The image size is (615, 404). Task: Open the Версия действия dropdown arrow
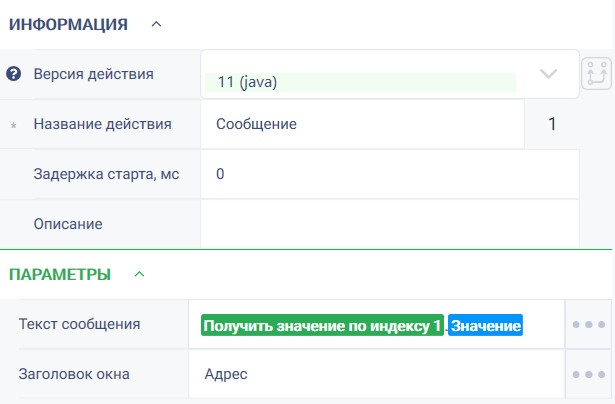point(548,74)
